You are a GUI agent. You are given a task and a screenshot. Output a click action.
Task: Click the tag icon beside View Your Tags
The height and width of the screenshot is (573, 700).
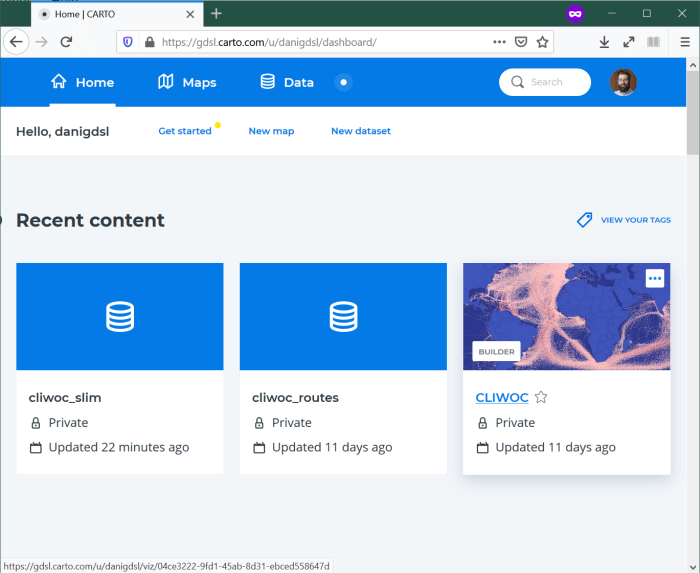(x=584, y=220)
